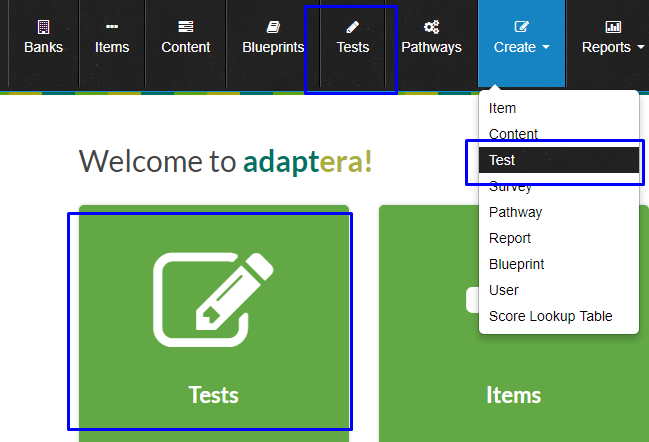Select Blueprint in the Create menu

pos(559,264)
